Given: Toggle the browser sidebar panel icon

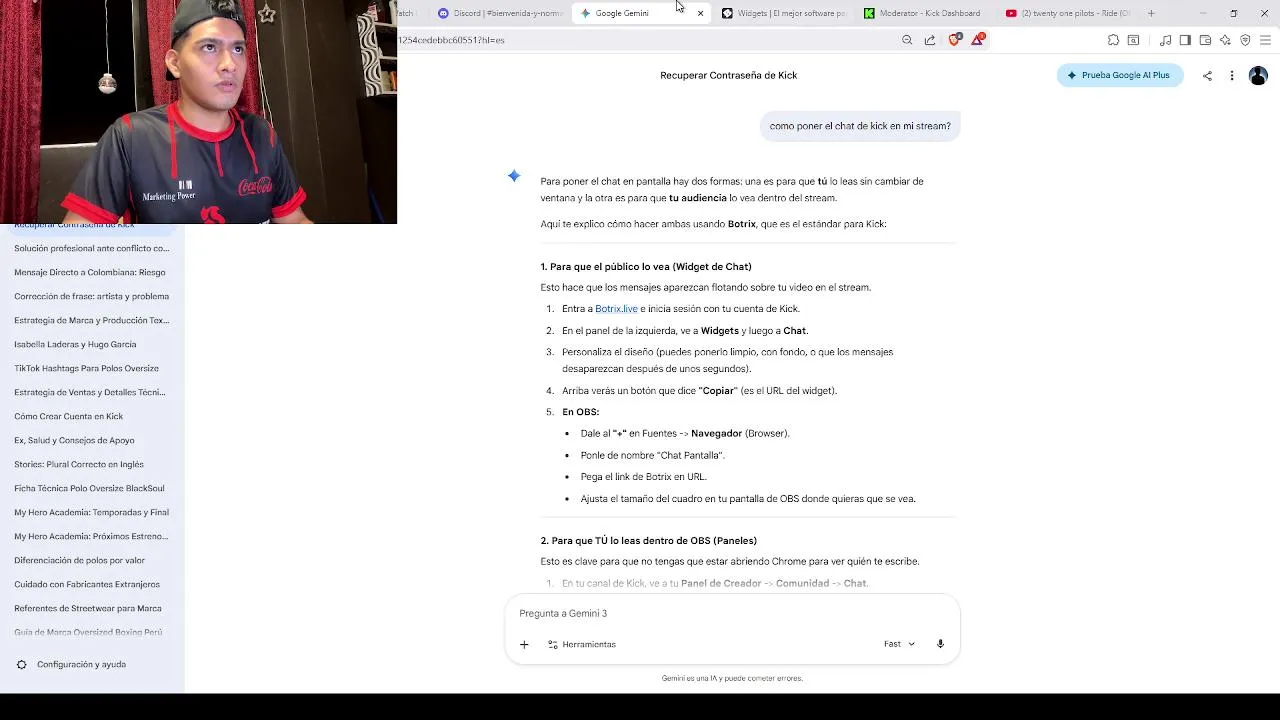Looking at the screenshot, I should click(x=1185, y=40).
